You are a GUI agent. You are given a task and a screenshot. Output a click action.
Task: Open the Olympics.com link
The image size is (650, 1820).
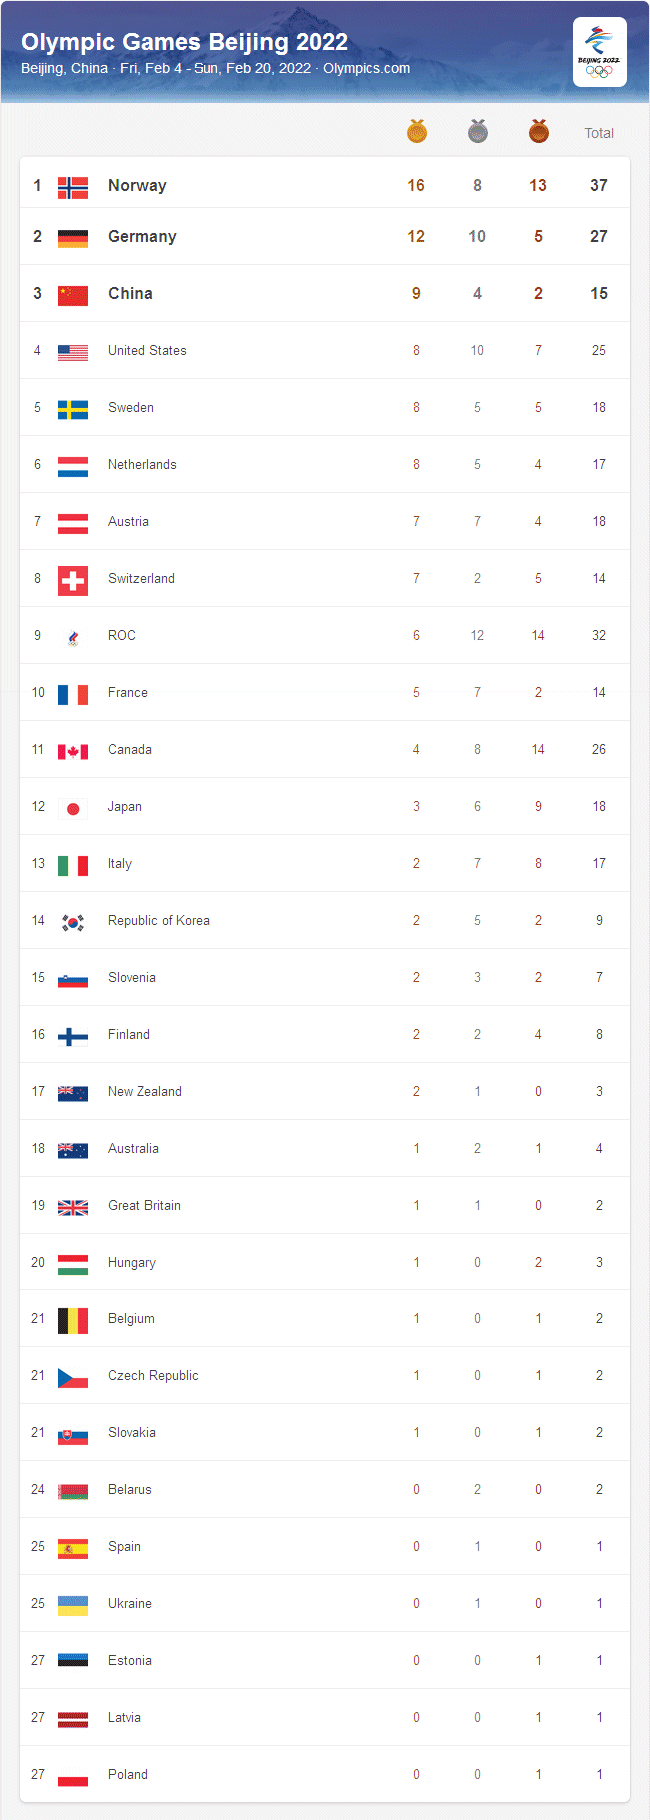(x=370, y=68)
